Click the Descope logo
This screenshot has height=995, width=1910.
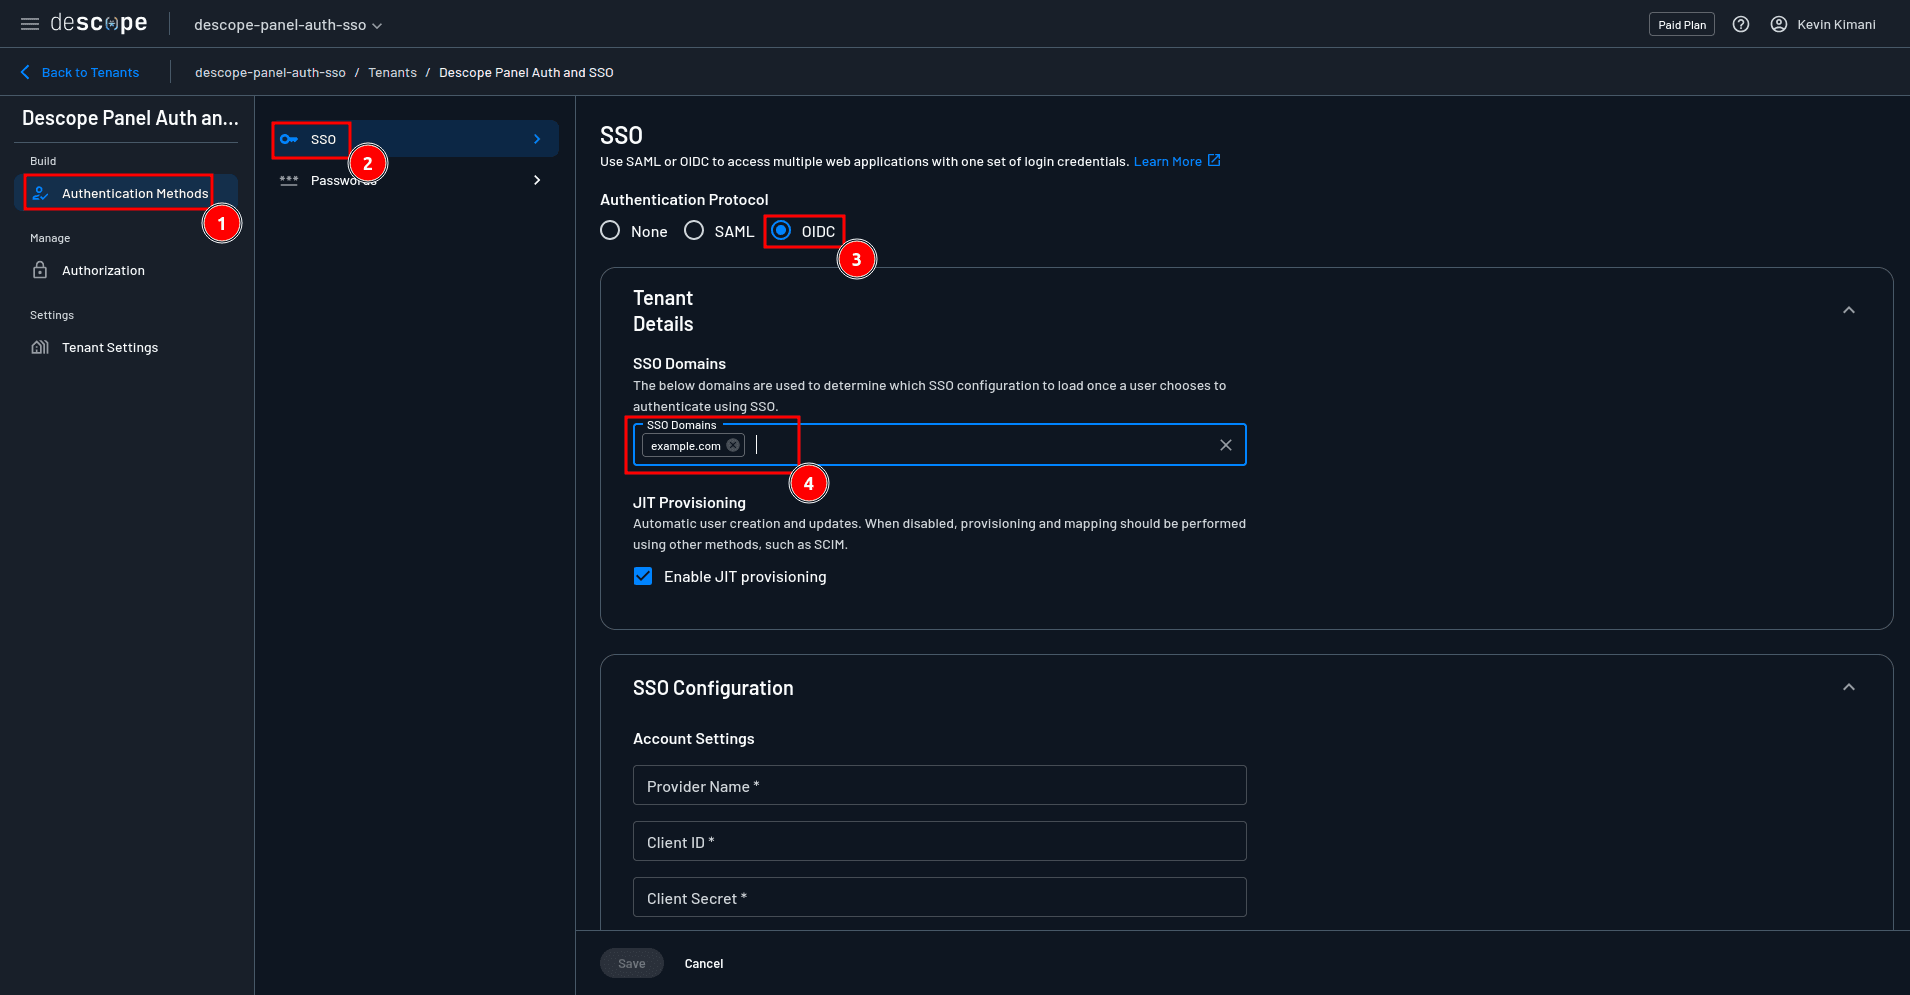[97, 22]
